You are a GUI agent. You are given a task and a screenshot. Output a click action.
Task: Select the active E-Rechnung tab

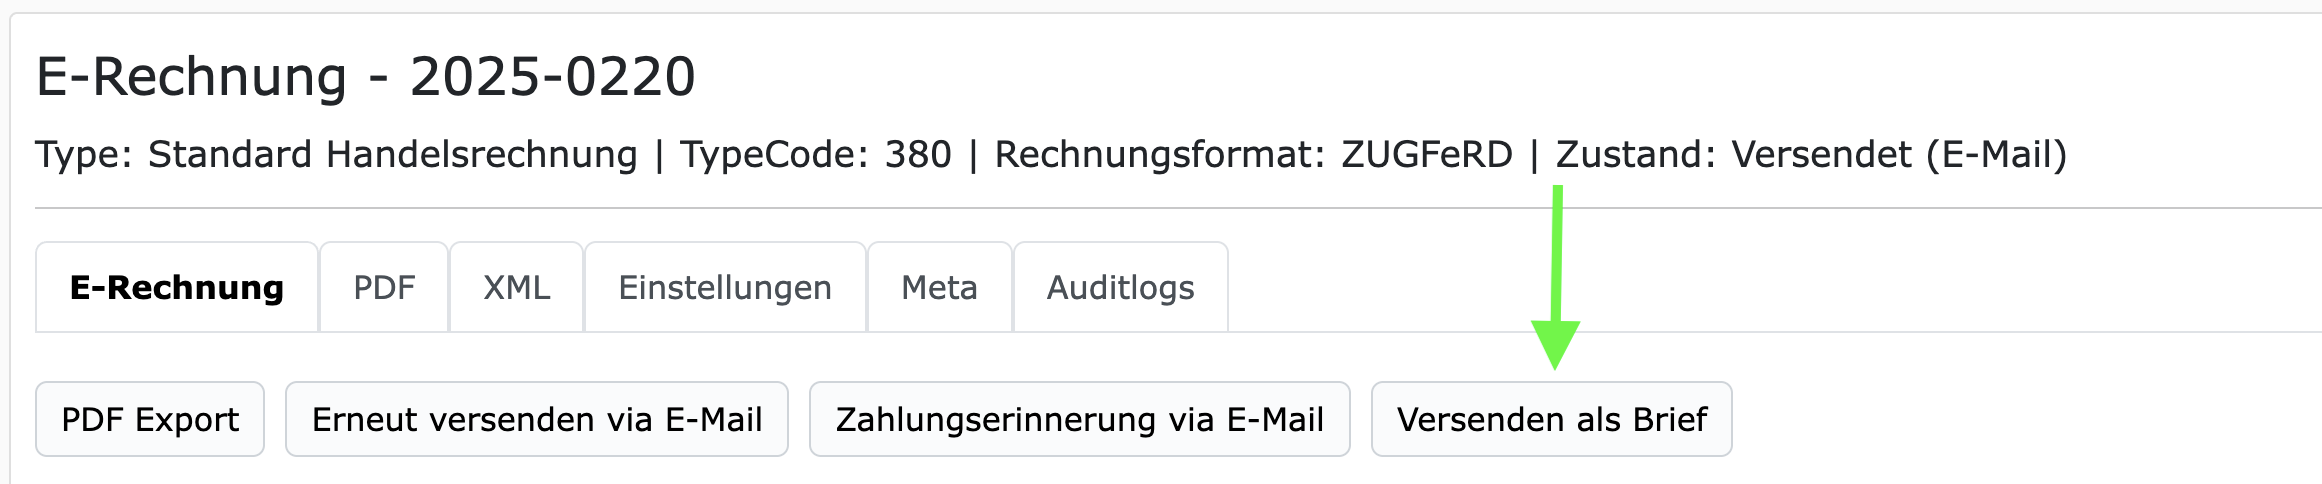click(177, 288)
